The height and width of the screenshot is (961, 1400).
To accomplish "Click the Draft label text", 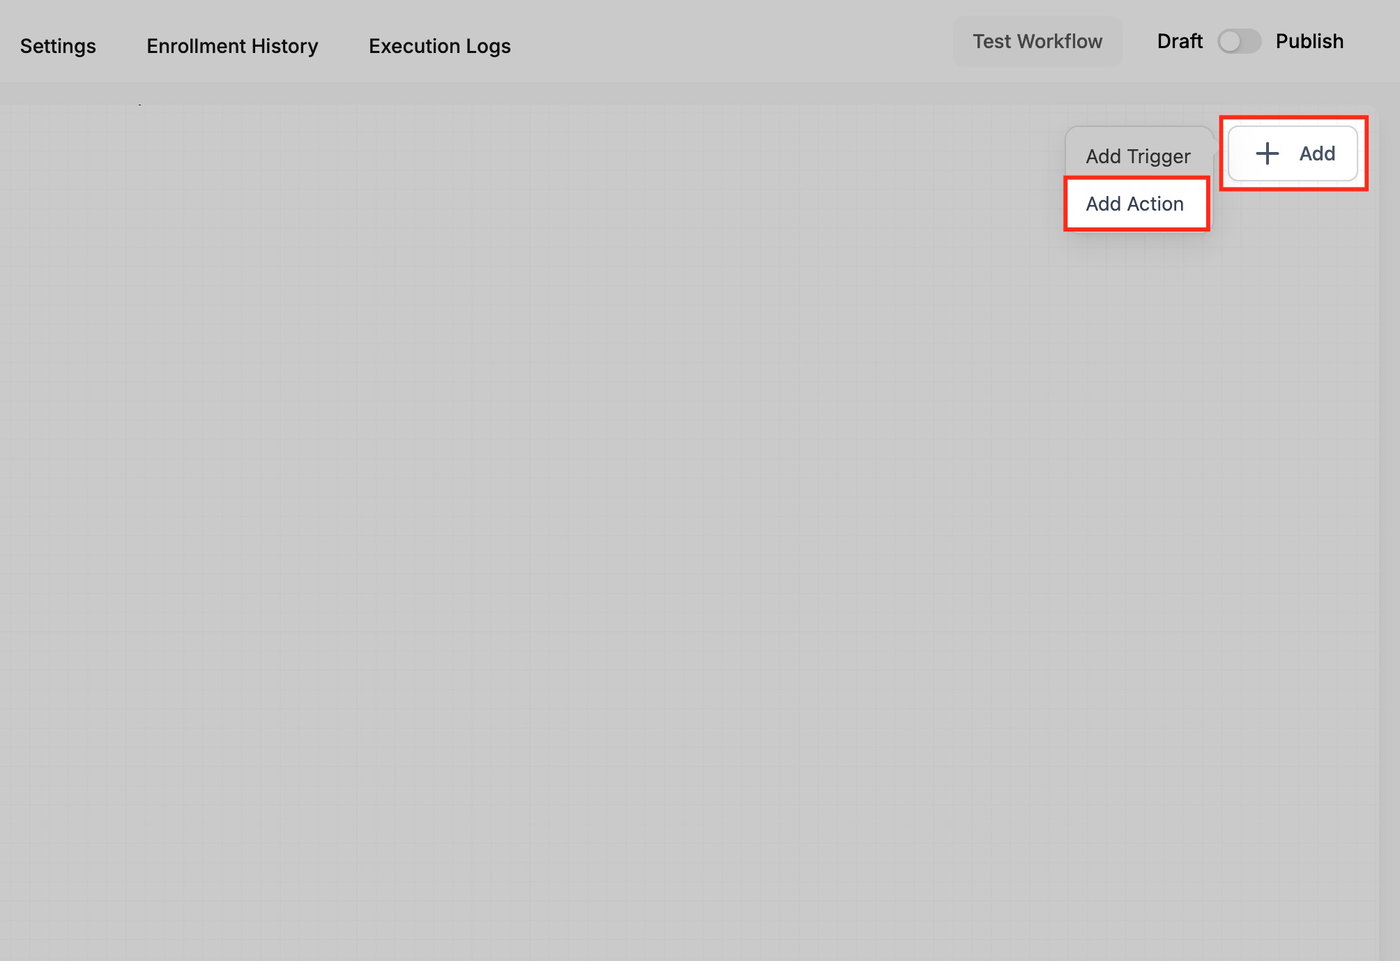I will point(1180,41).
